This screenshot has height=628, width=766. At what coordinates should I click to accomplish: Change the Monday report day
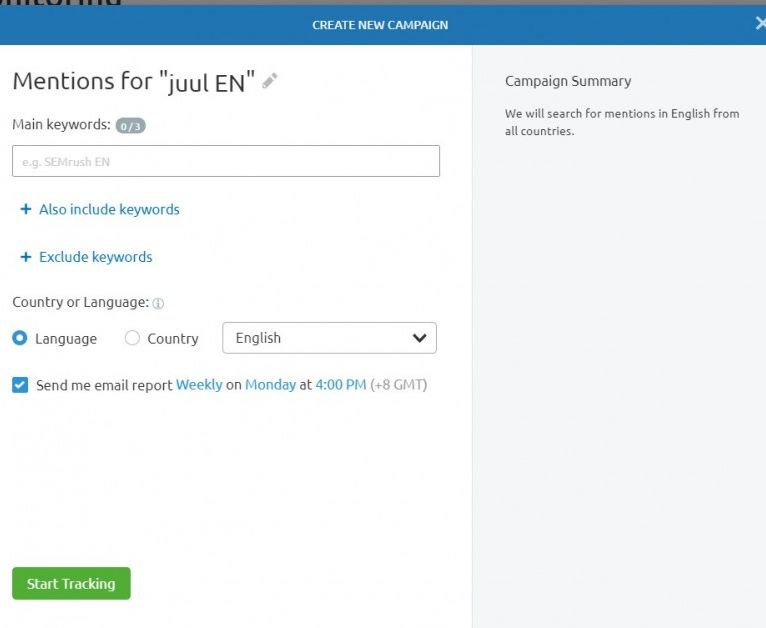coord(270,385)
